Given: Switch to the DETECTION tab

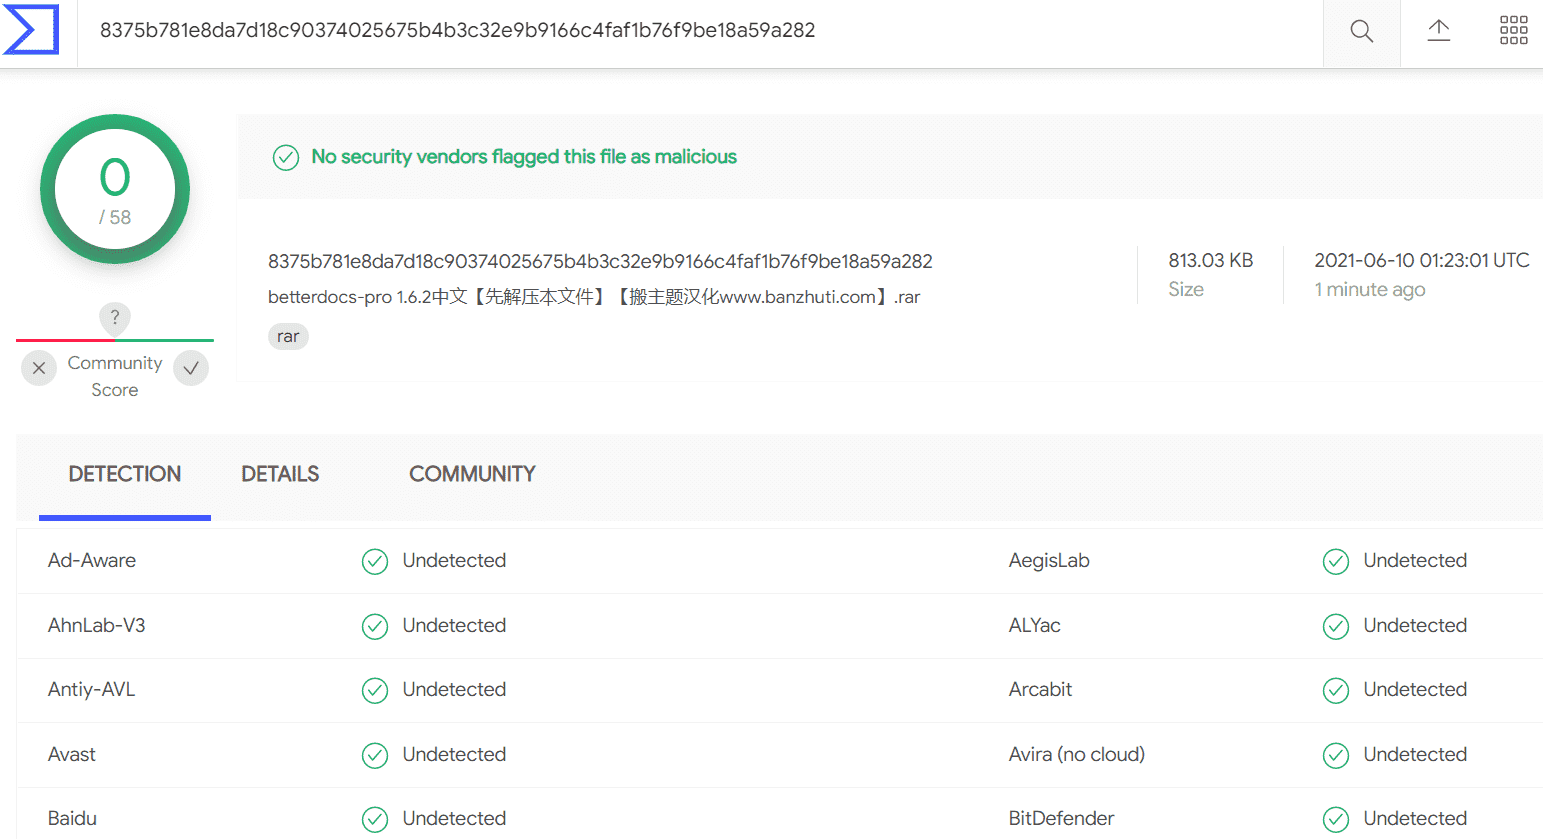Looking at the screenshot, I should [x=125, y=474].
